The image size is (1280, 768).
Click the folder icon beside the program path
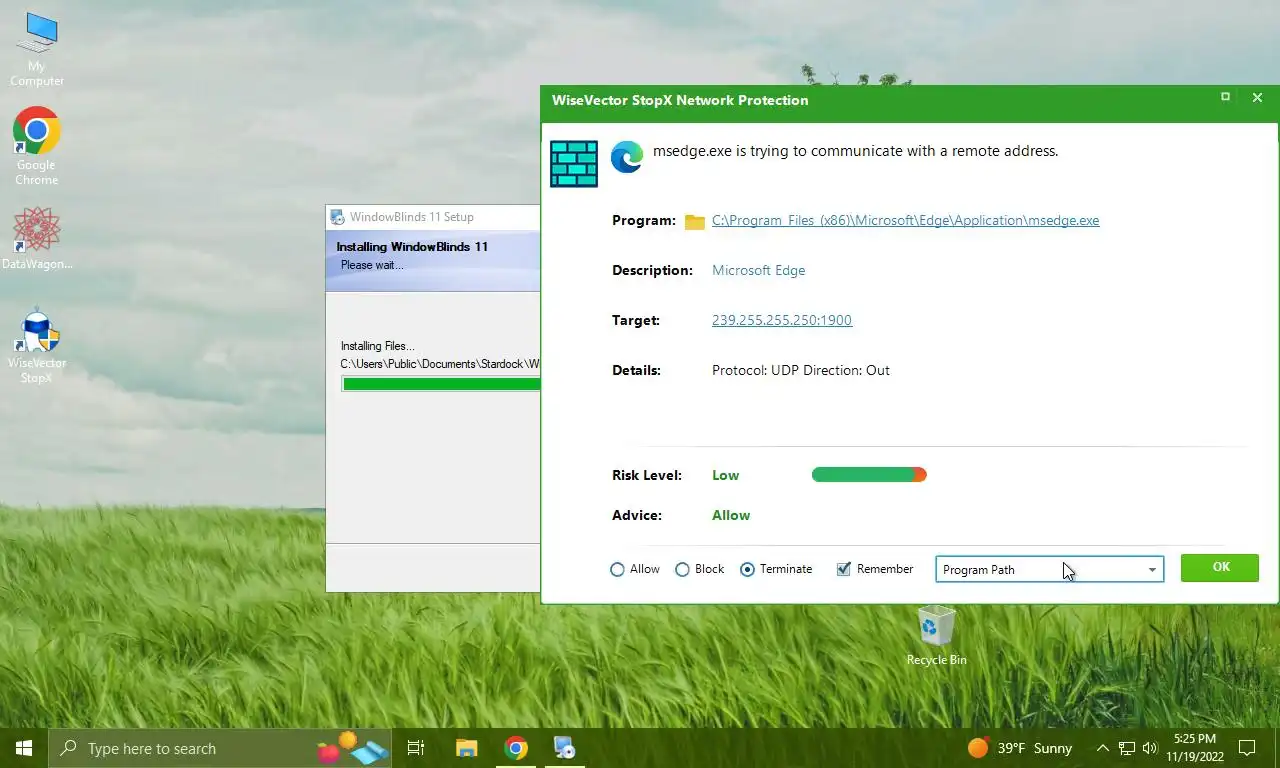695,221
